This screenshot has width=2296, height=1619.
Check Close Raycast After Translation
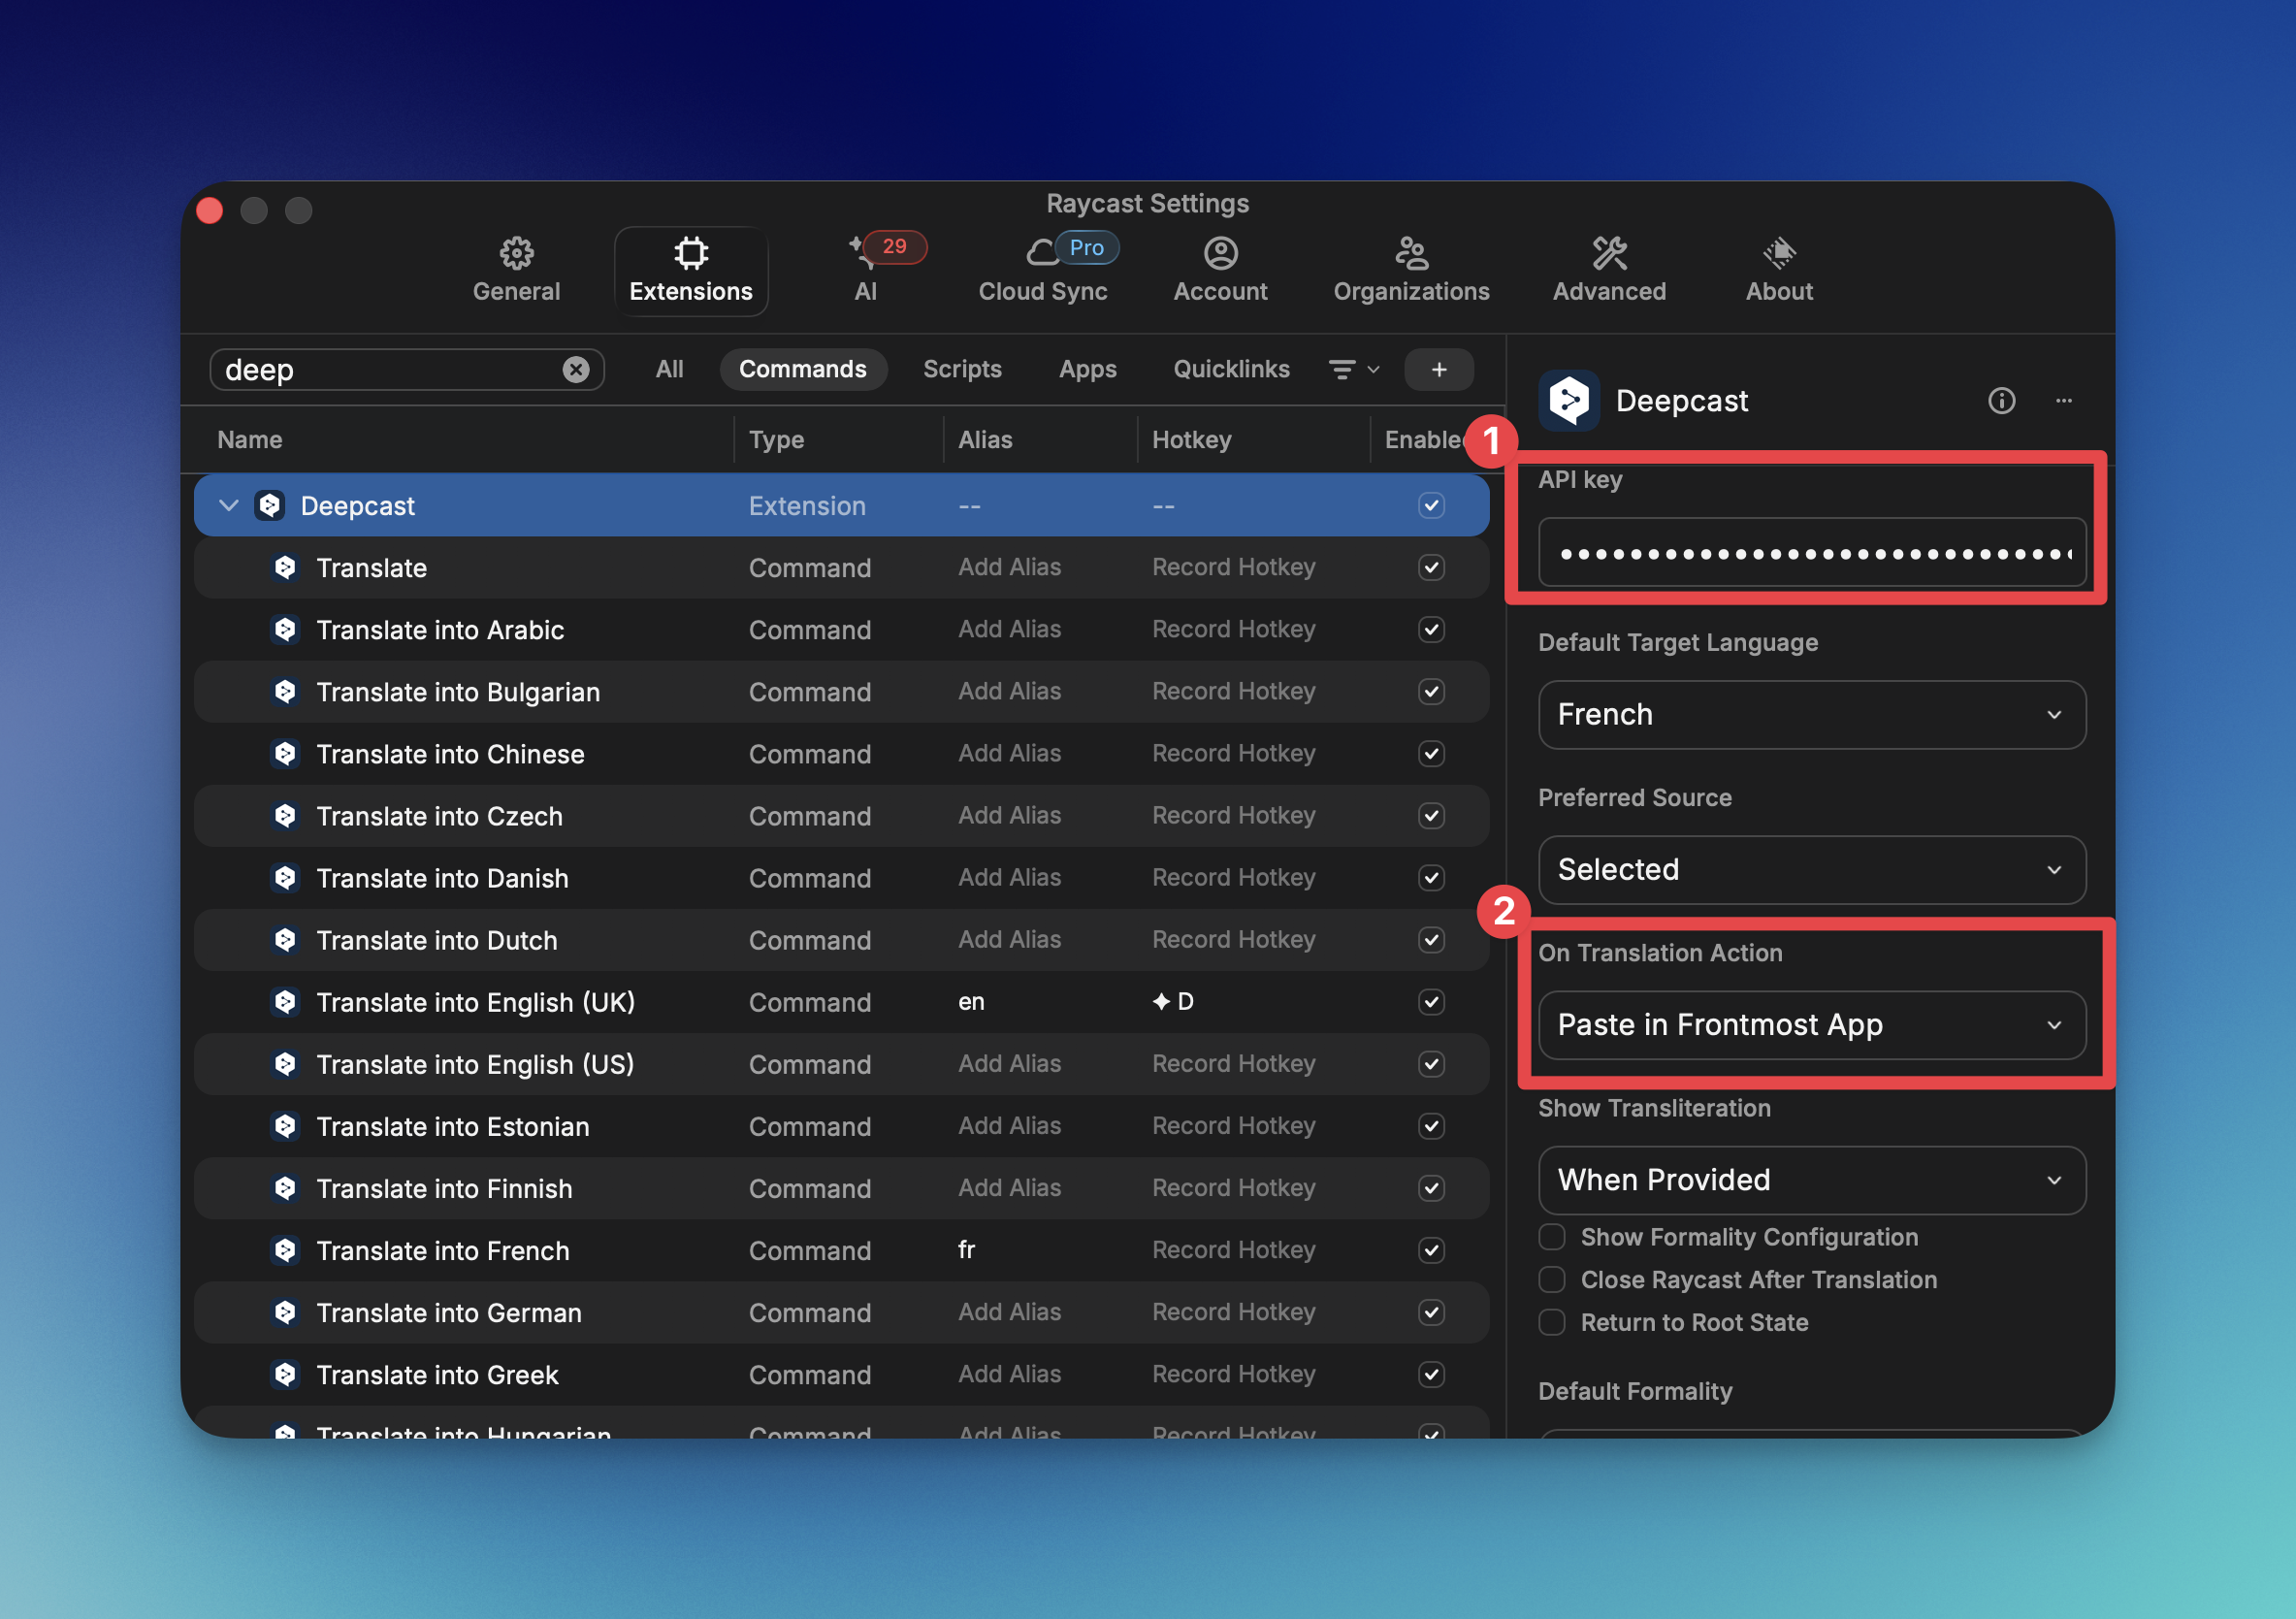1552,1280
